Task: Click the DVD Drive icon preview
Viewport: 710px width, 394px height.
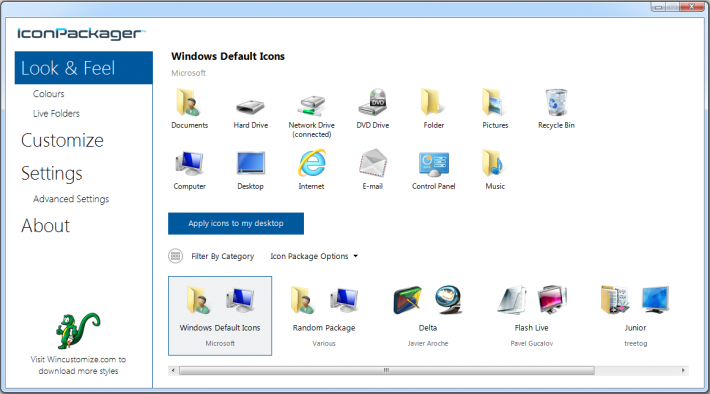Action: point(373,102)
